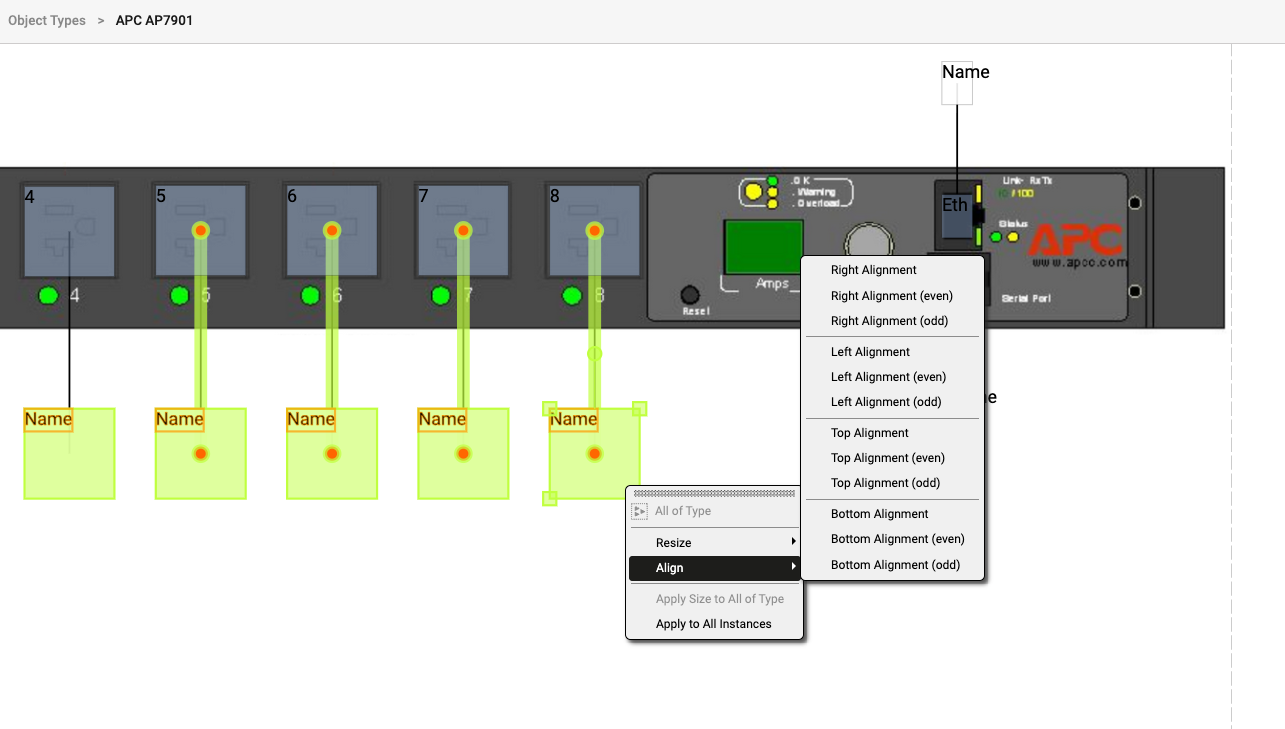Screen dimensions: 1285x729
Task: Choose Right Alignment from submenu
Action: [x=873, y=270]
